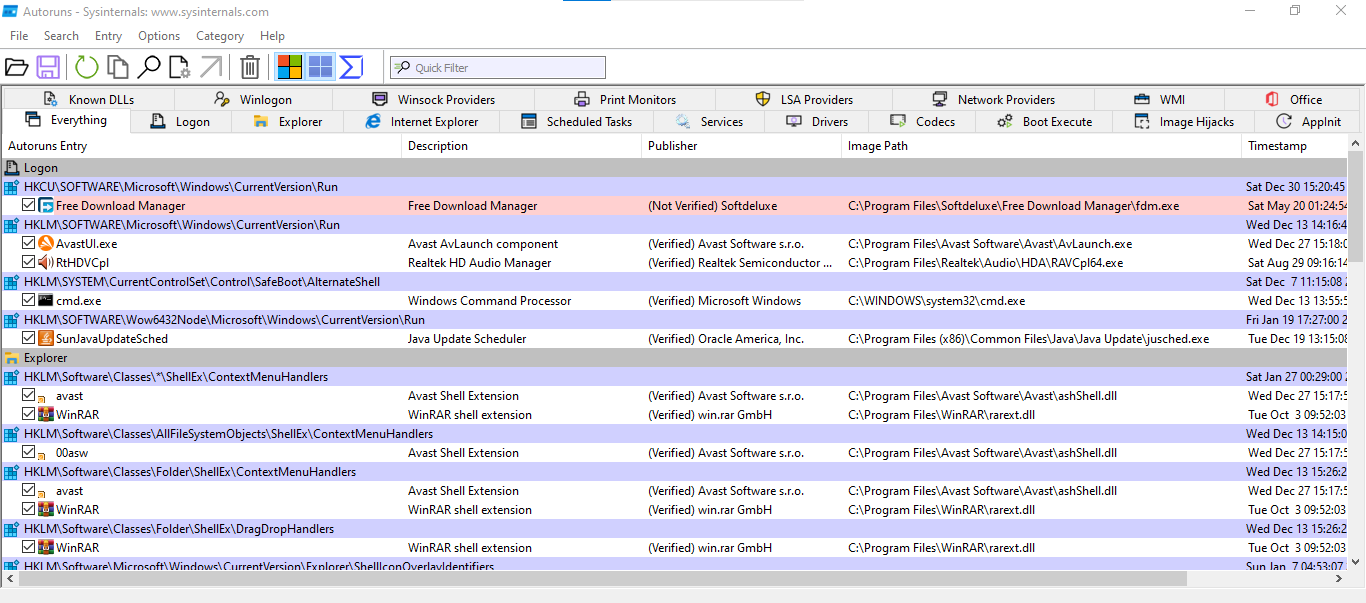Click the Delete trash can icon
Screen dimensions: 1366x603
[250, 67]
